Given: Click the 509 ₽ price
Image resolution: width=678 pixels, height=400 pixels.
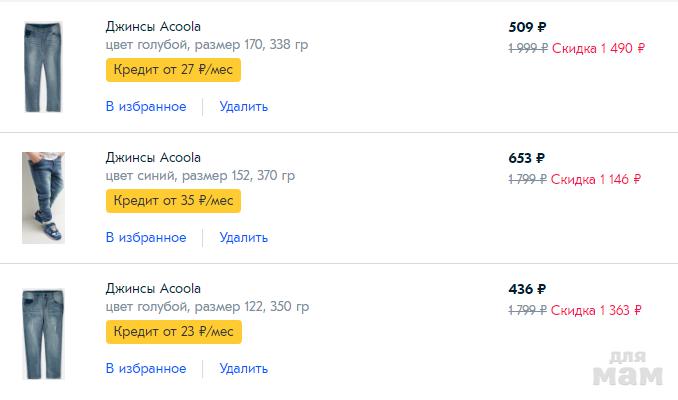Looking at the screenshot, I should [527, 27].
